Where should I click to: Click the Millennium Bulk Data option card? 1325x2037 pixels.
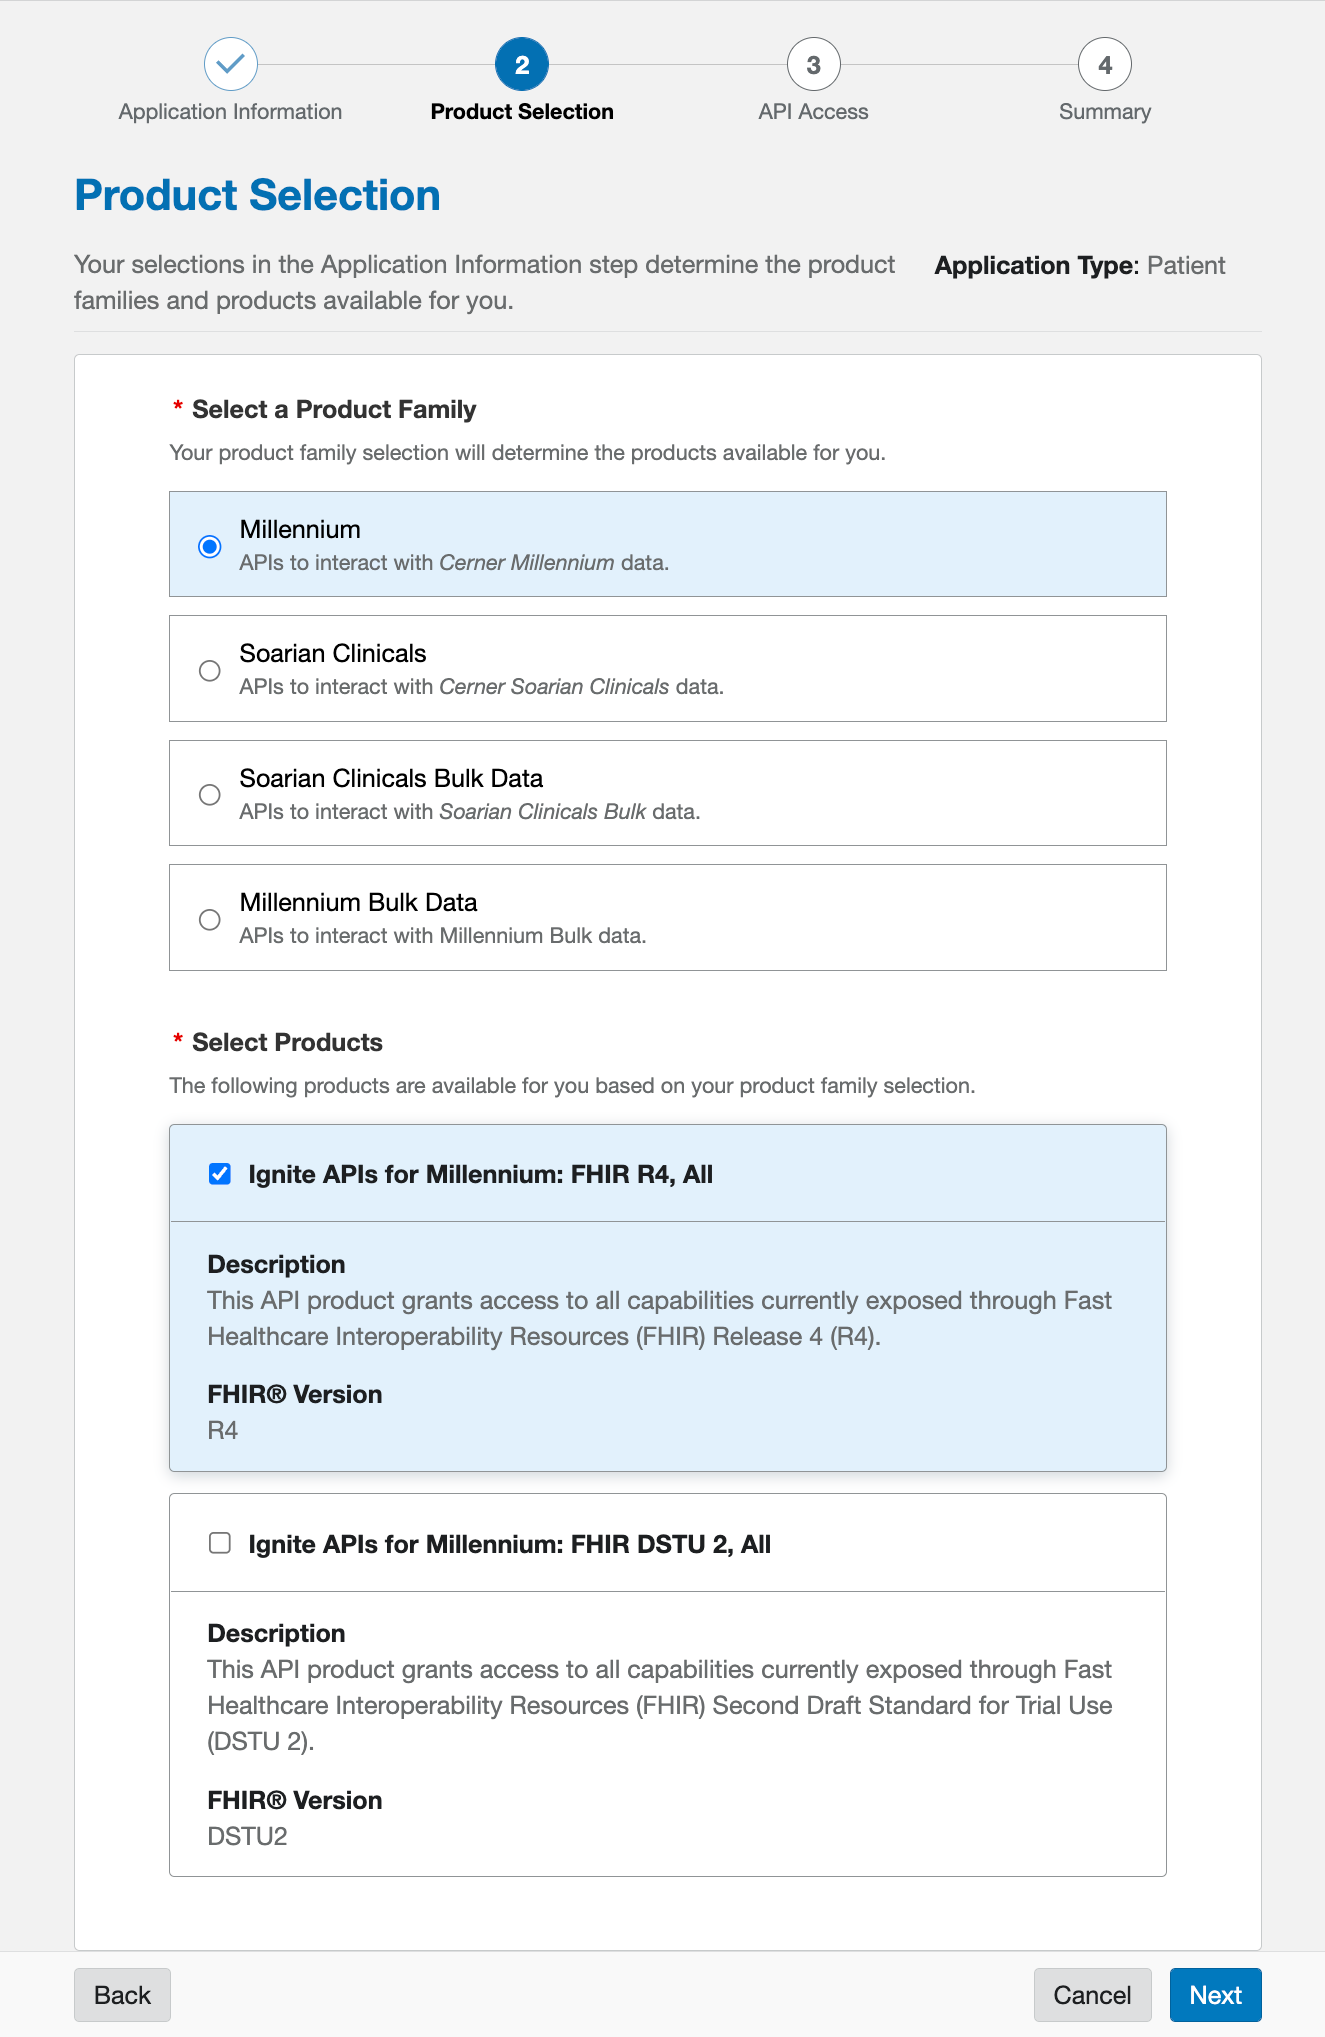pos(668,918)
